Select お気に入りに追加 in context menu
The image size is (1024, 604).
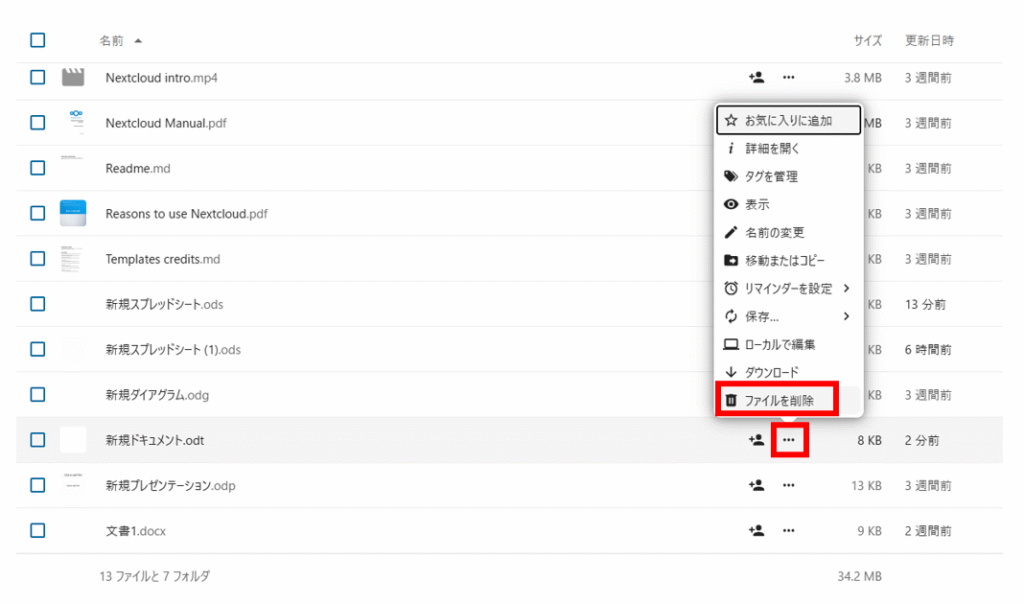pyautogui.click(x=788, y=121)
